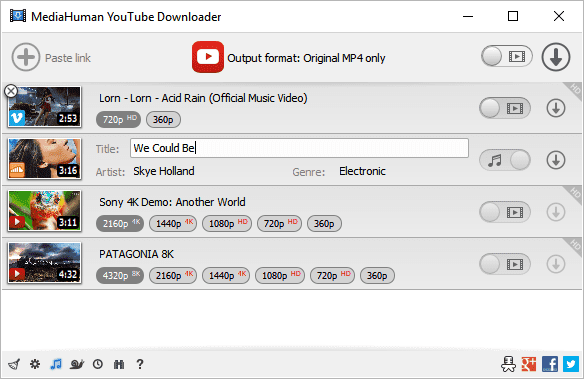
Task: Toggle video/audio switch for PATAGONIA 8K
Action: (505, 264)
